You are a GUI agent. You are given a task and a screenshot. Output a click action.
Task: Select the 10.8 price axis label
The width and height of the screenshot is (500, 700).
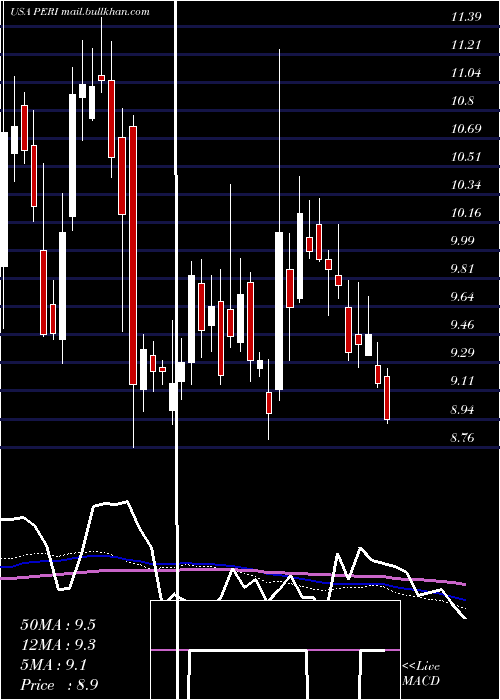point(462,101)
